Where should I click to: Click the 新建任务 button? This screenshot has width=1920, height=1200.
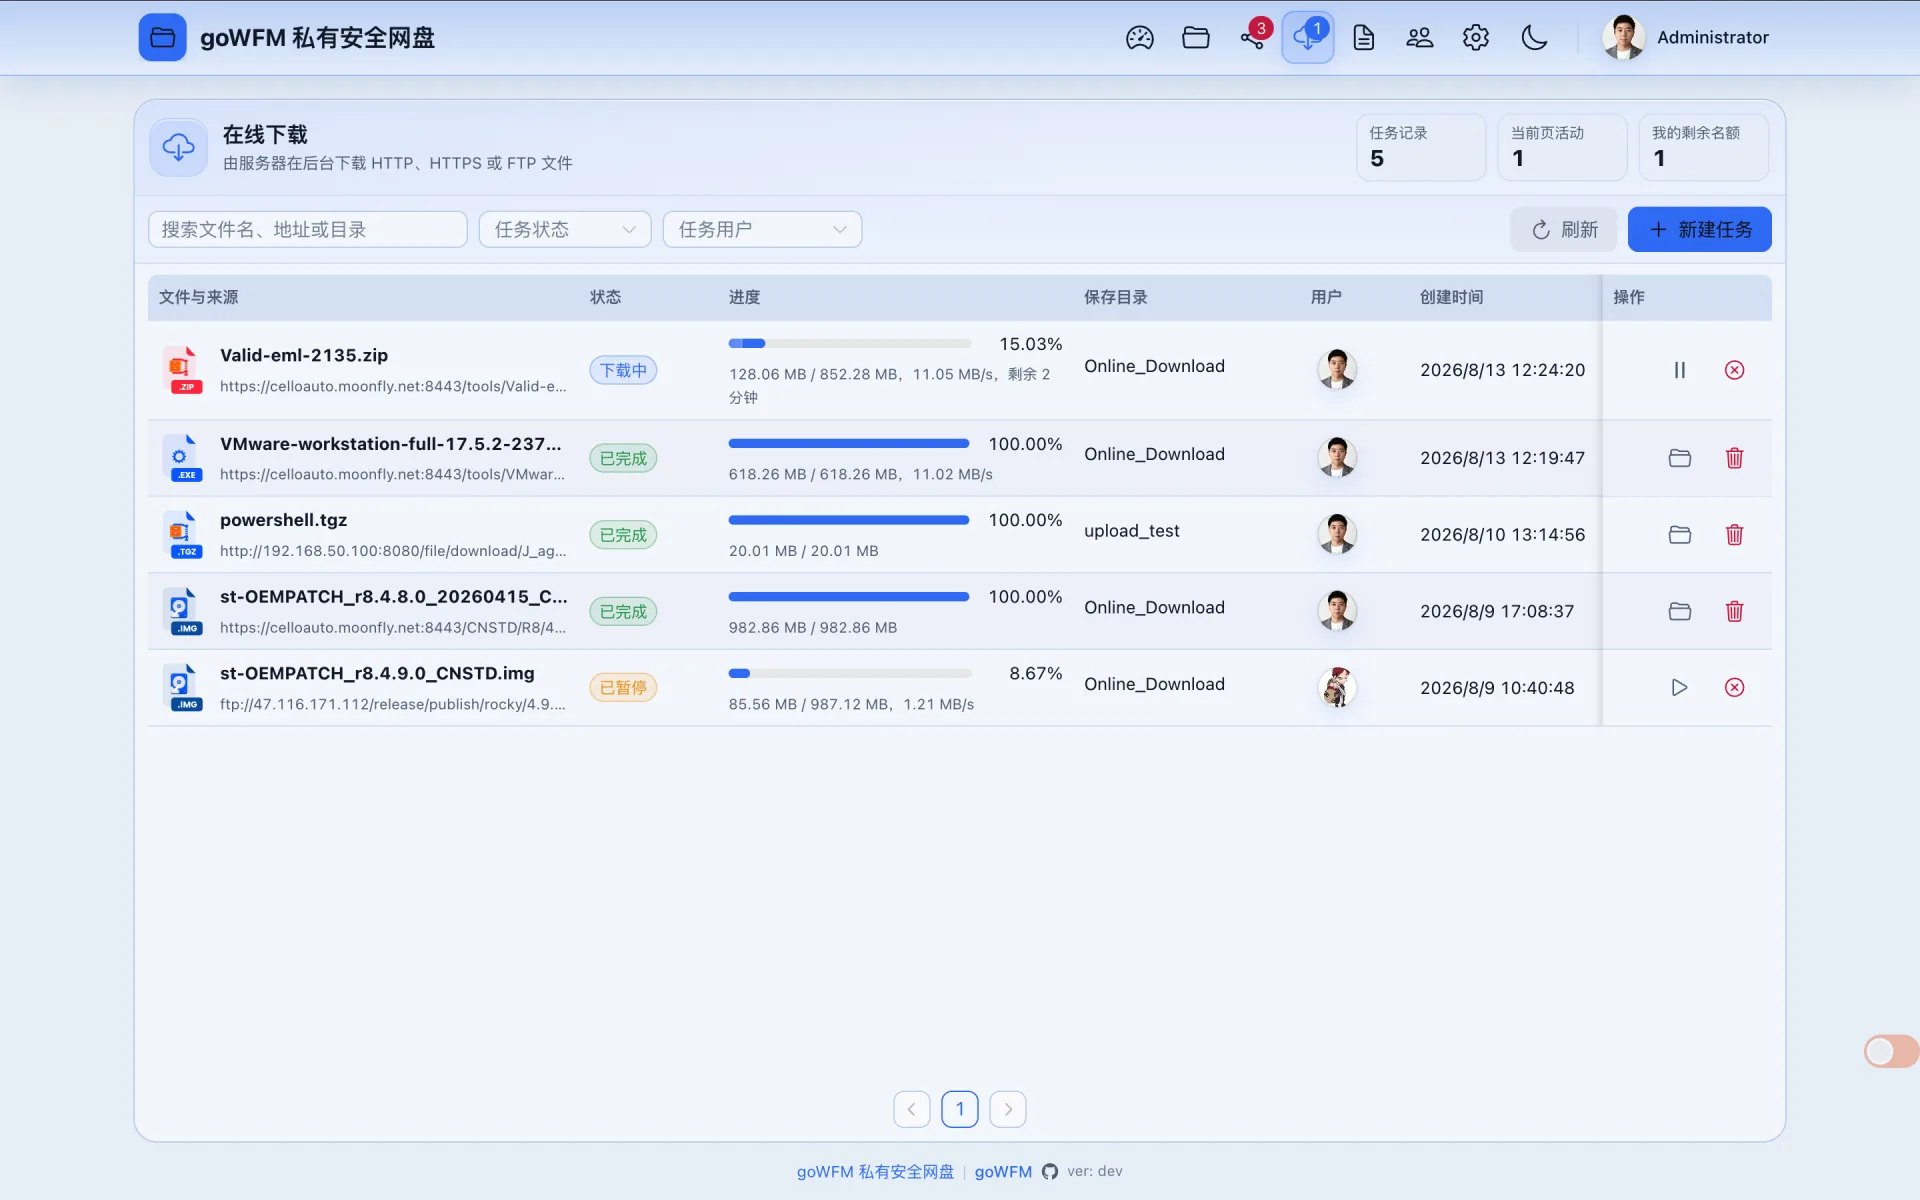1699,229
